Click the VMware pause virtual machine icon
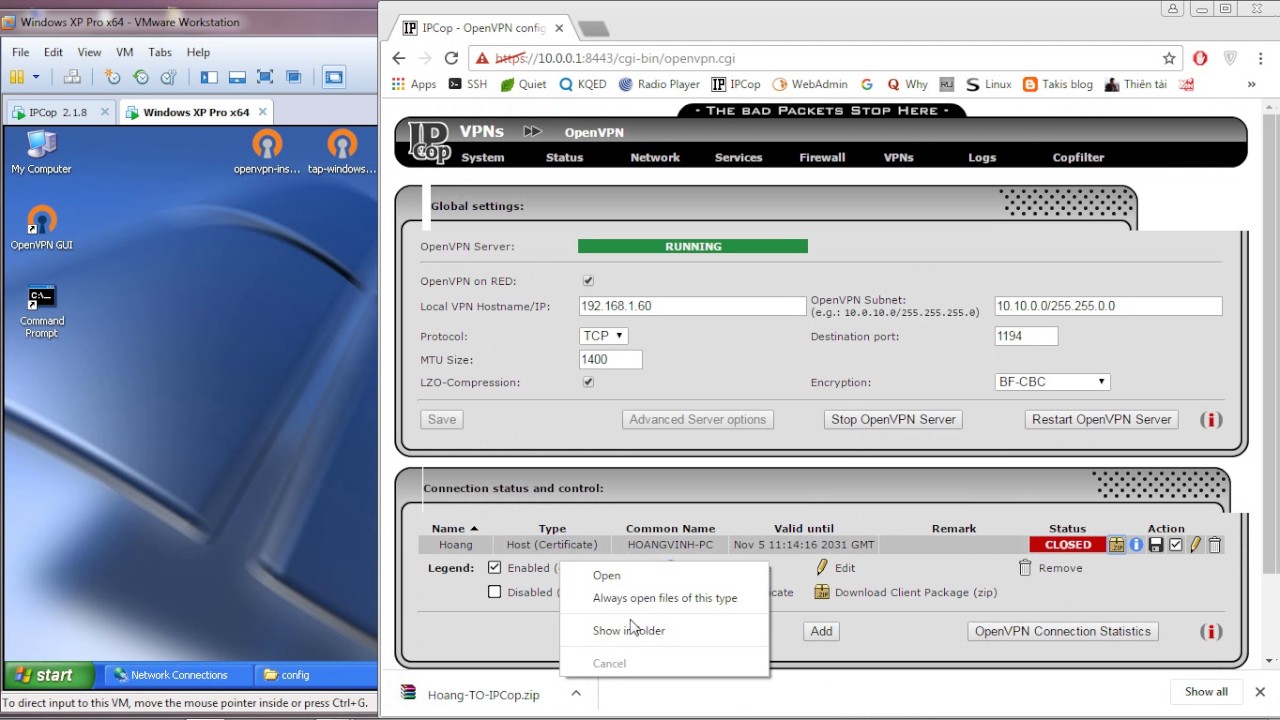This screenshot has width=1280, height=720. click(x=17, y=77)
